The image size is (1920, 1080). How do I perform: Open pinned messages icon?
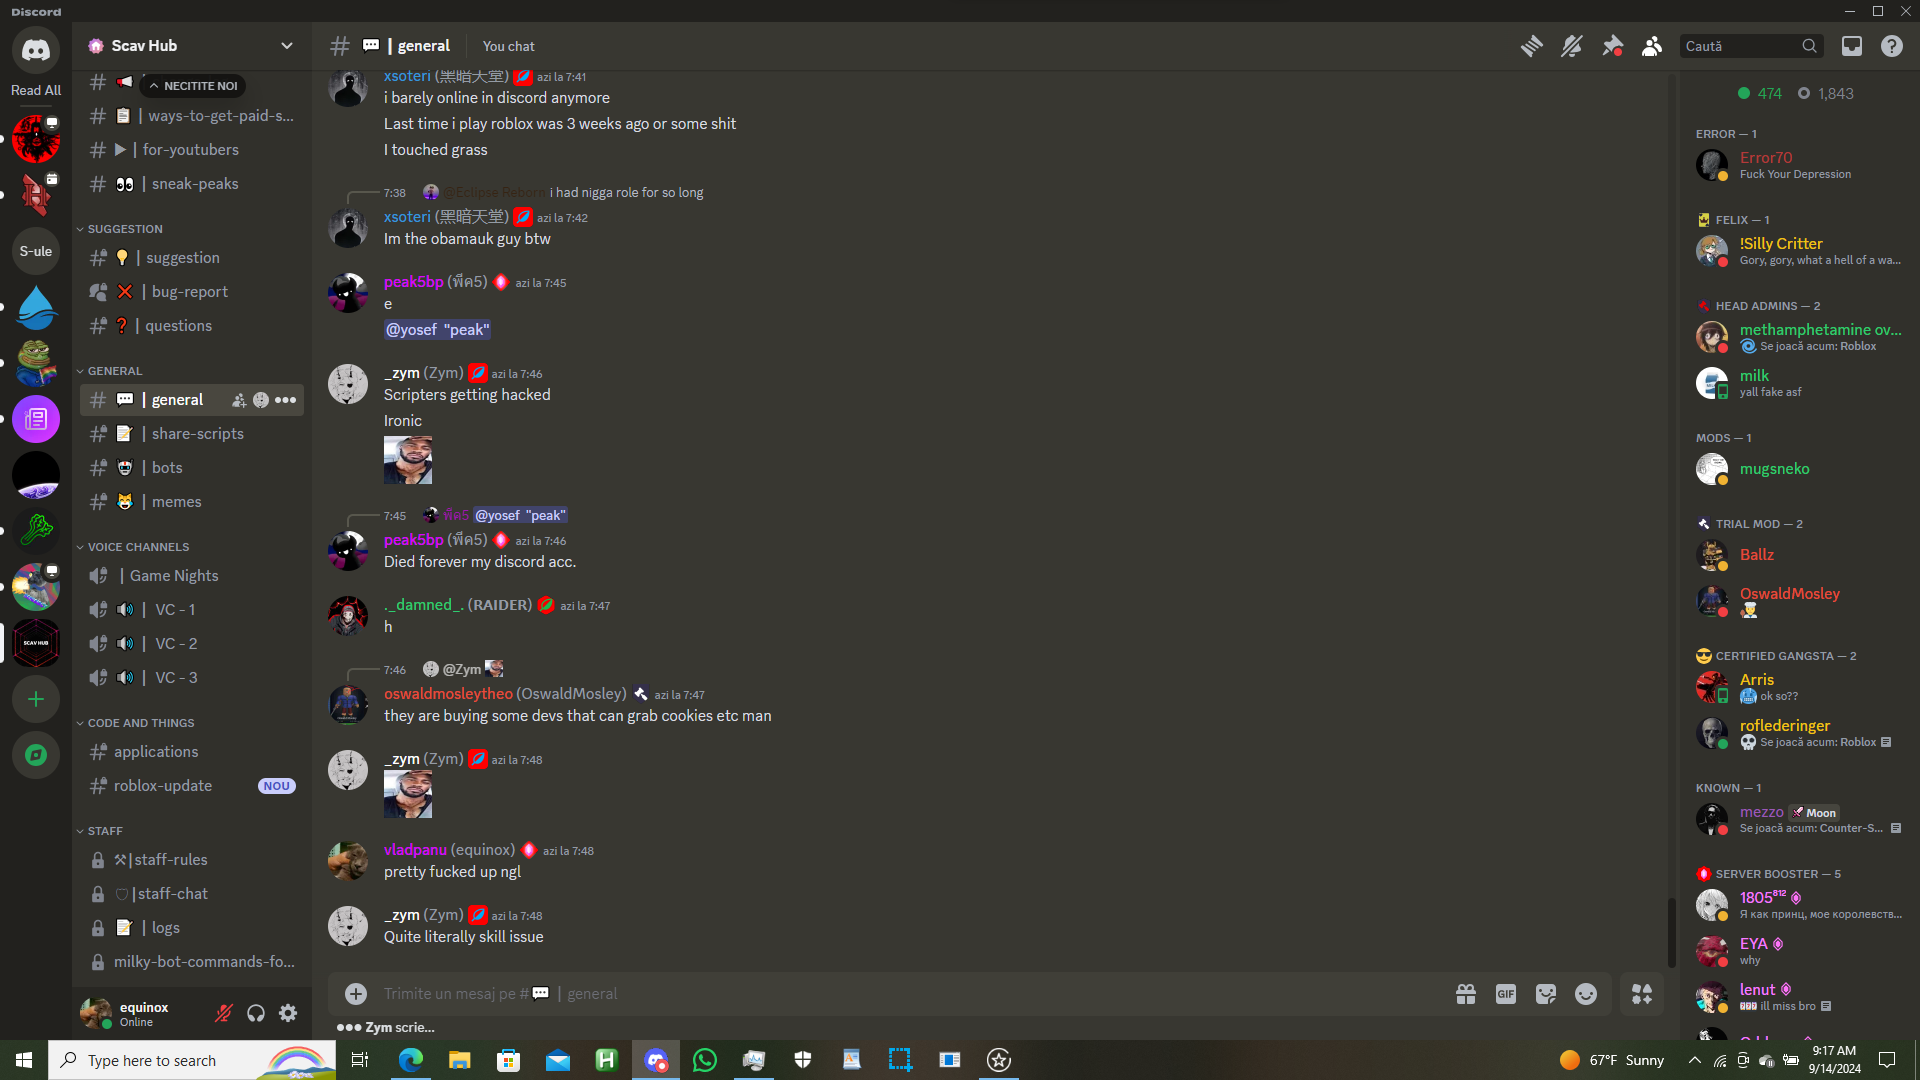pyautogui.click(x=1612, y=46)
